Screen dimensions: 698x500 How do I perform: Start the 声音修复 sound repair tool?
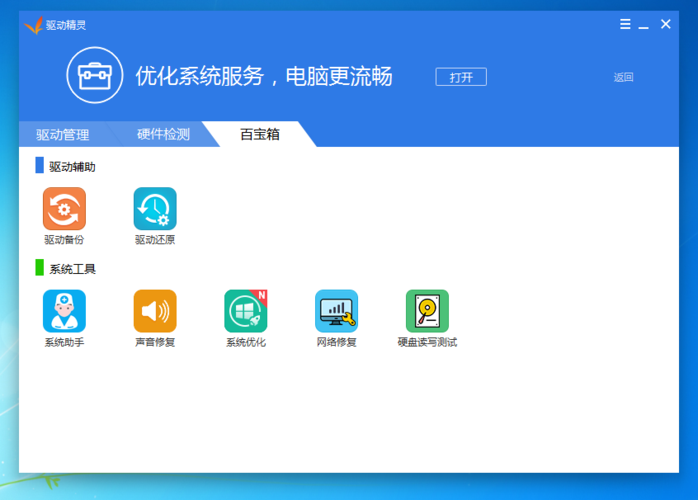[x=155, y=312]
